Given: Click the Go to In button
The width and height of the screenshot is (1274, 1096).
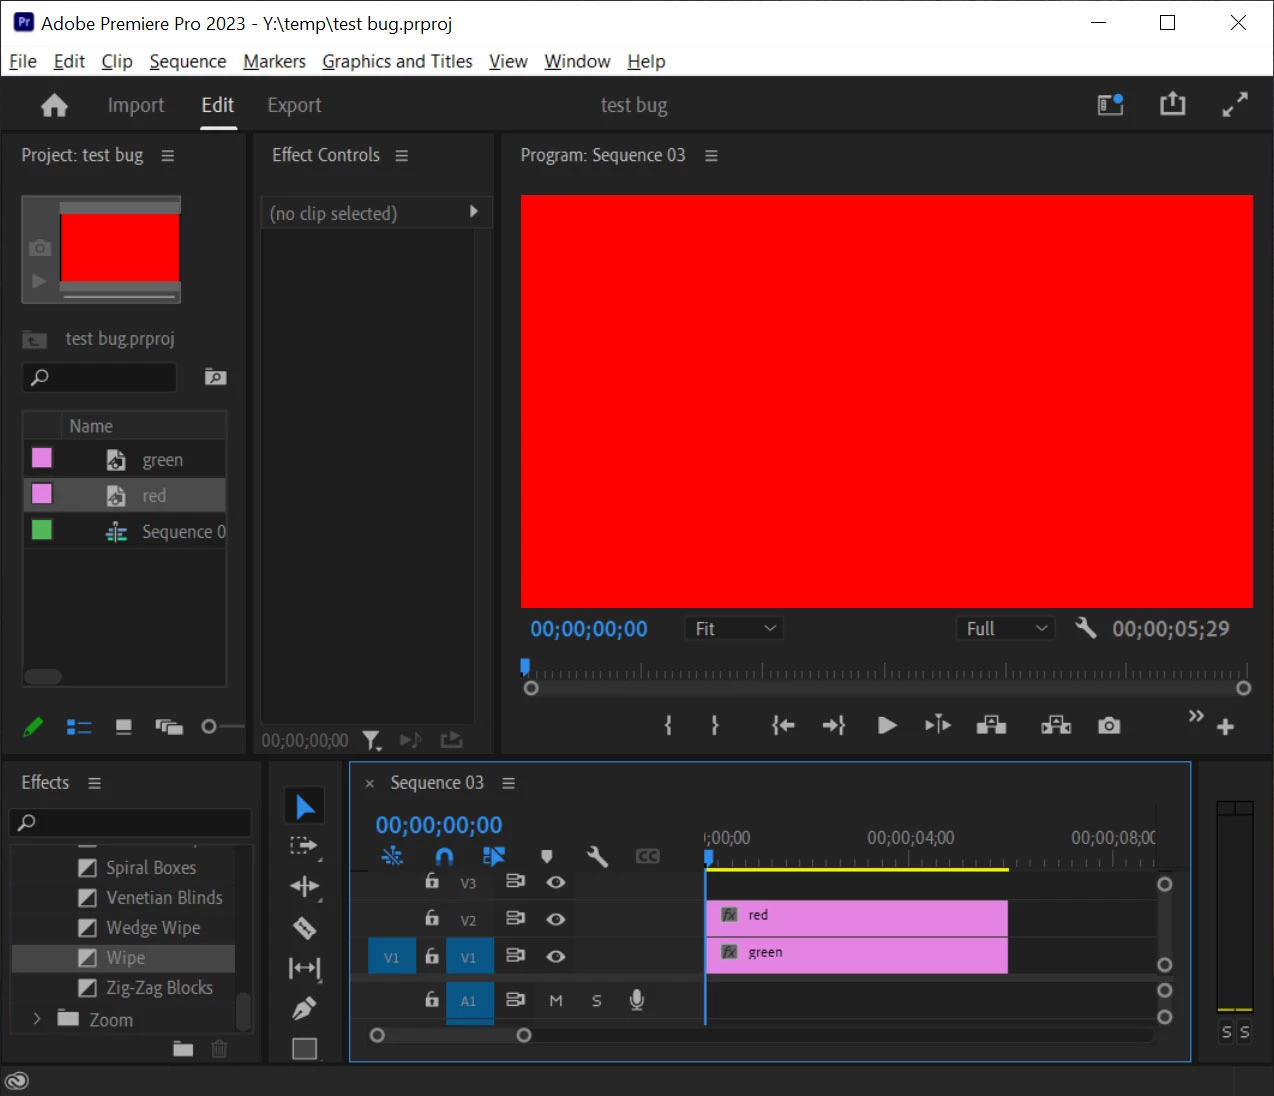Looking at the screenshot, I should pyautogui.click(x=783, y=725).
